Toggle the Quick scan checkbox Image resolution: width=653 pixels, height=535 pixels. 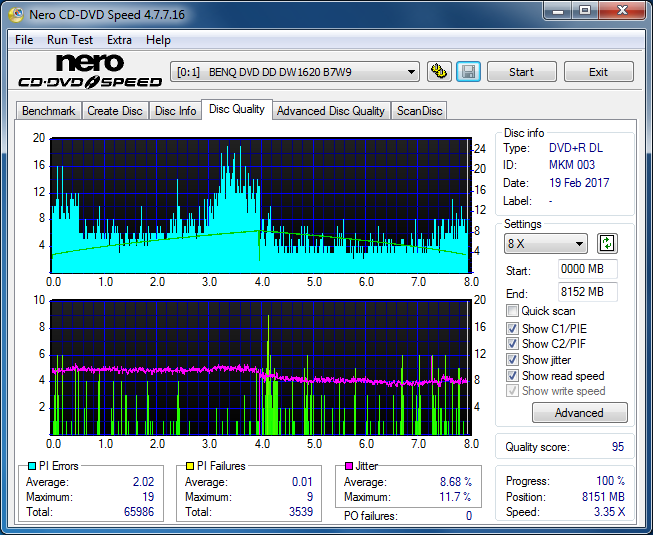pyautogui.click(x=512, y=311)
